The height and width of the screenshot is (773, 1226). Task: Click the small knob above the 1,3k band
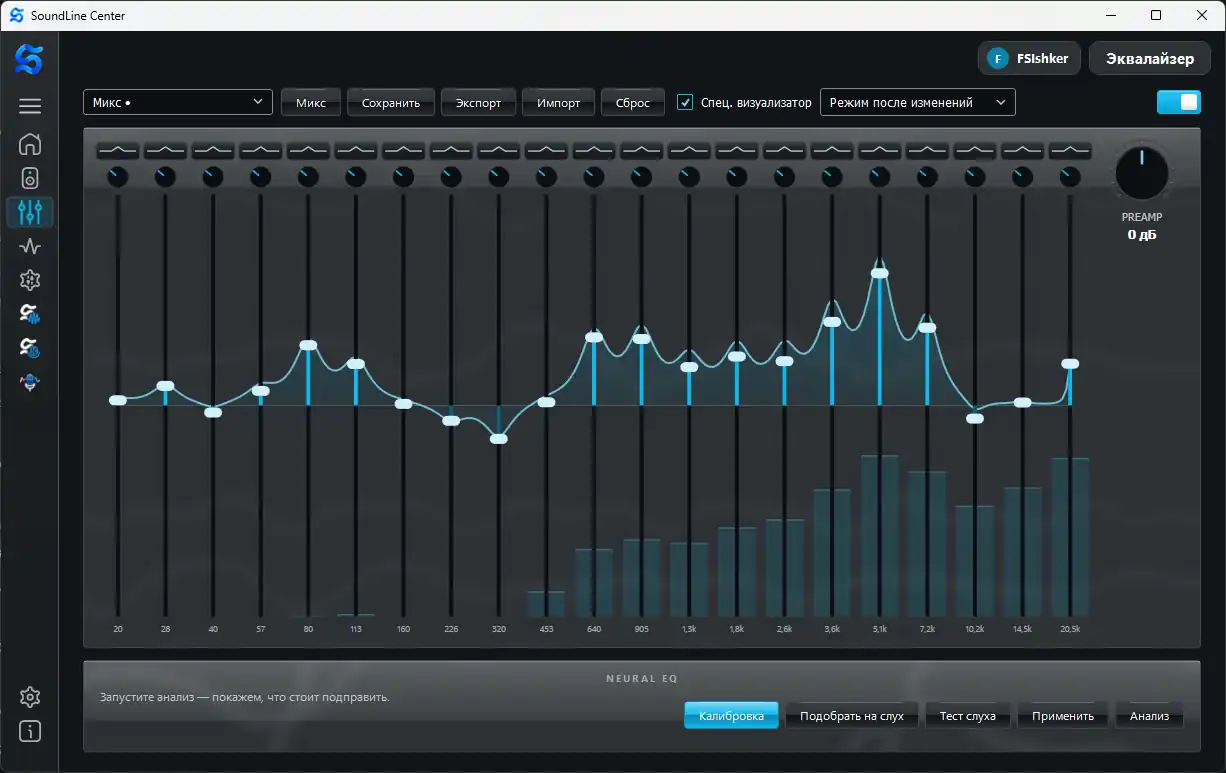[x=689, y=177]
